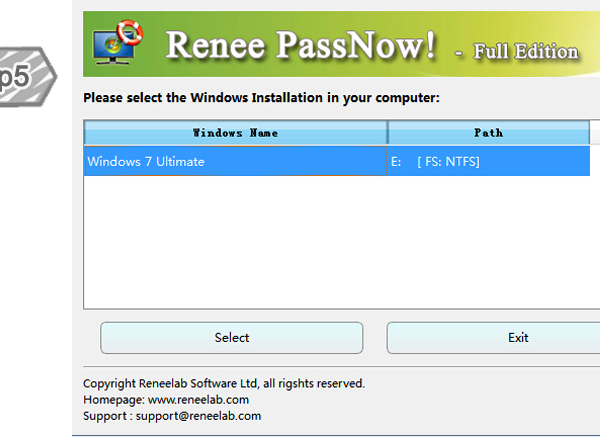Click the Homepage www.reneelab.com text
Screen dimensions: 600x437
[166, 399]
